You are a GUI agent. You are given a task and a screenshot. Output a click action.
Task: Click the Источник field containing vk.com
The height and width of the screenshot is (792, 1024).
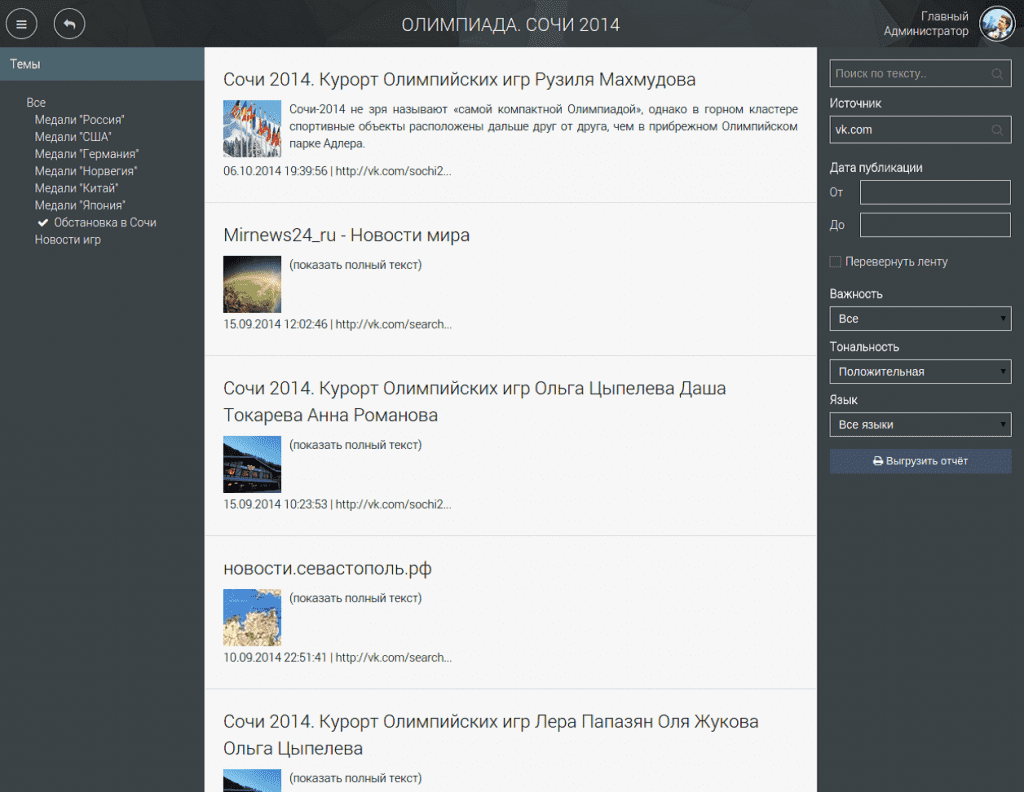click(920, 130)
